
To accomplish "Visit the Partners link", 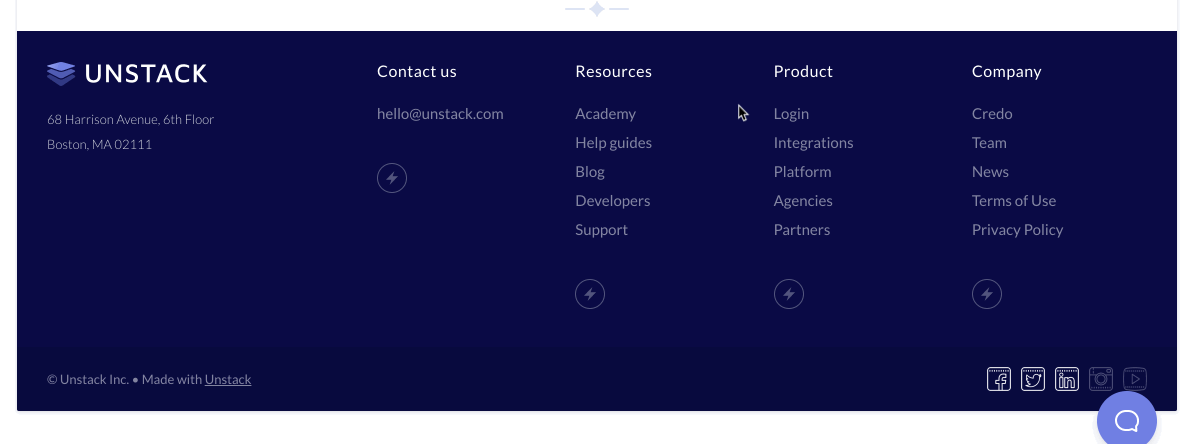I will pyautogui.click(x=802, y=230).
